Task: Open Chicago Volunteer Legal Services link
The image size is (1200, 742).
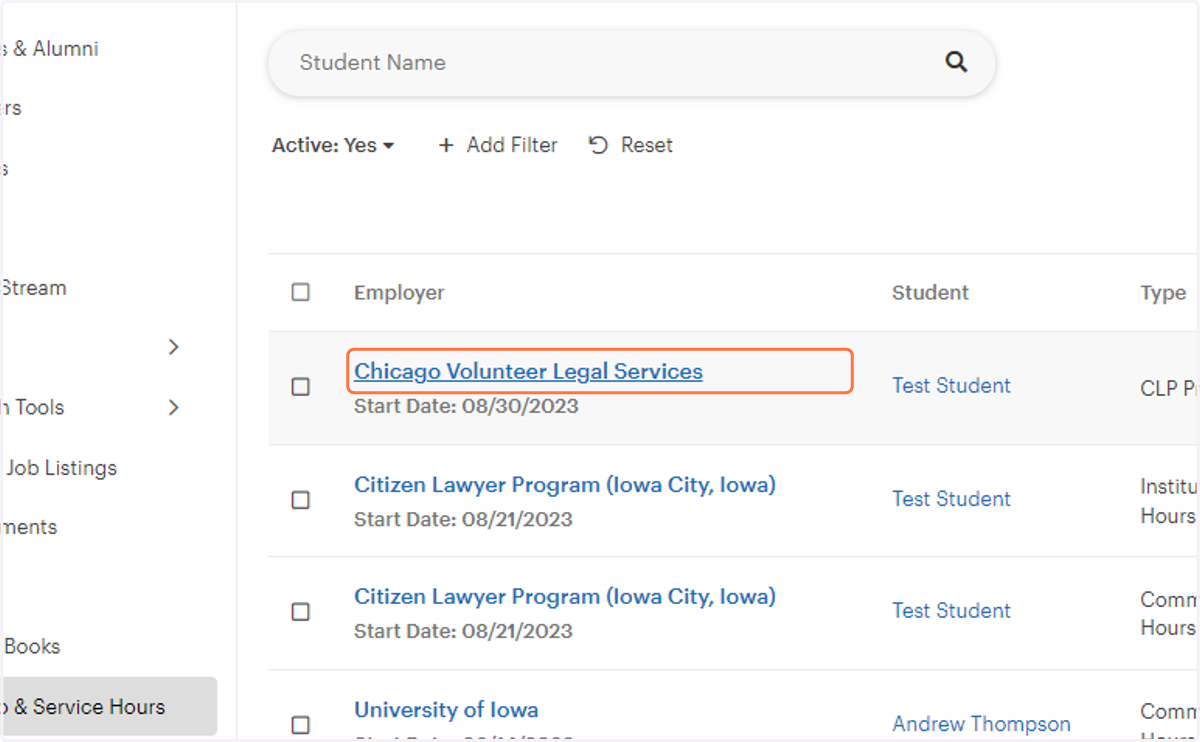Action: [528, 371]
